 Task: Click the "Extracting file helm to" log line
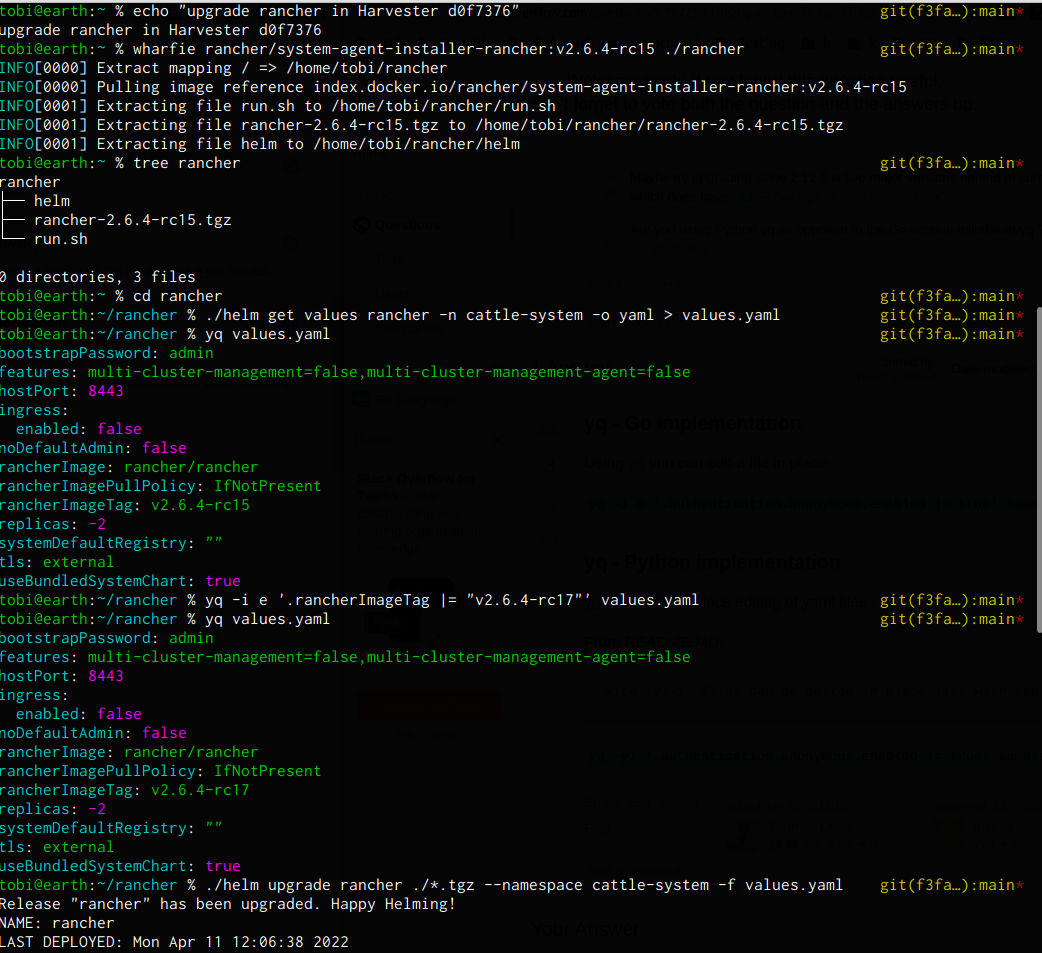tap(260, 144)
